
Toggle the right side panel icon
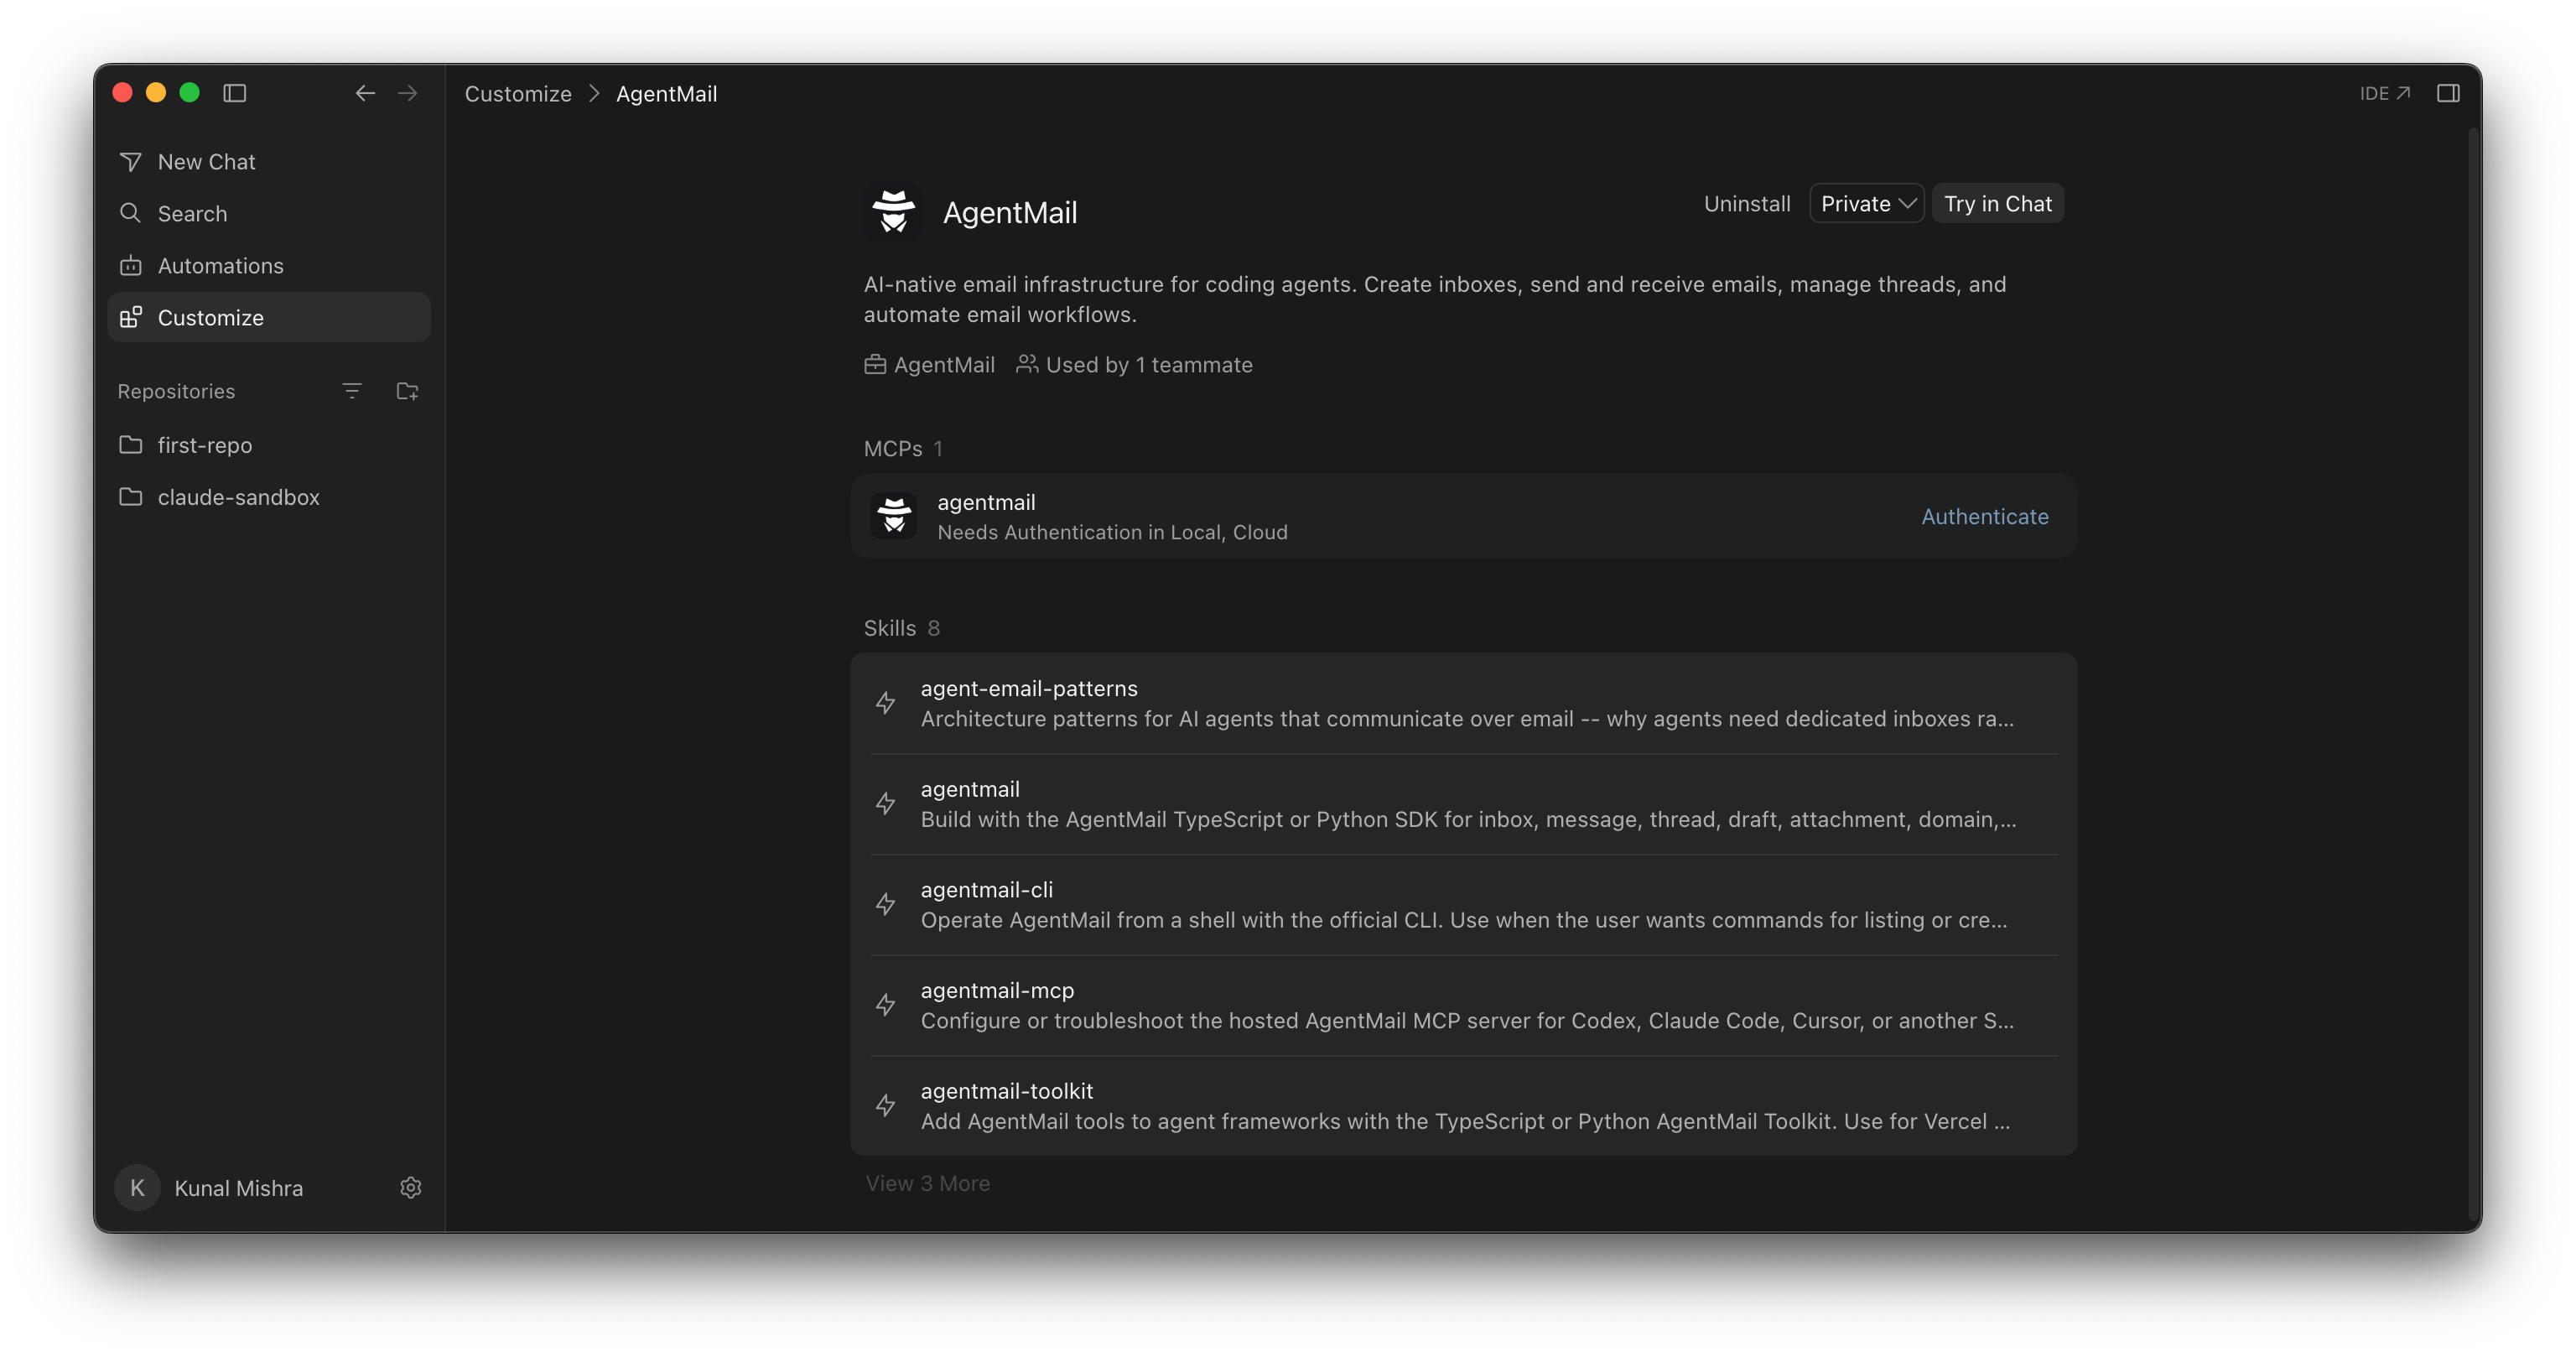coord(2447,93)
